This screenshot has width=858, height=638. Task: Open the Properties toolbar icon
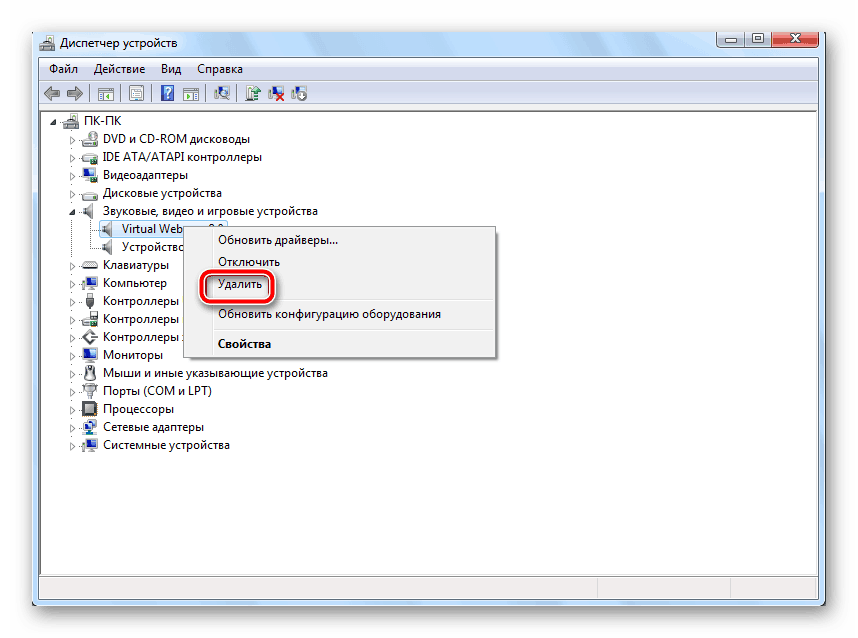click(x=136, y=94)
